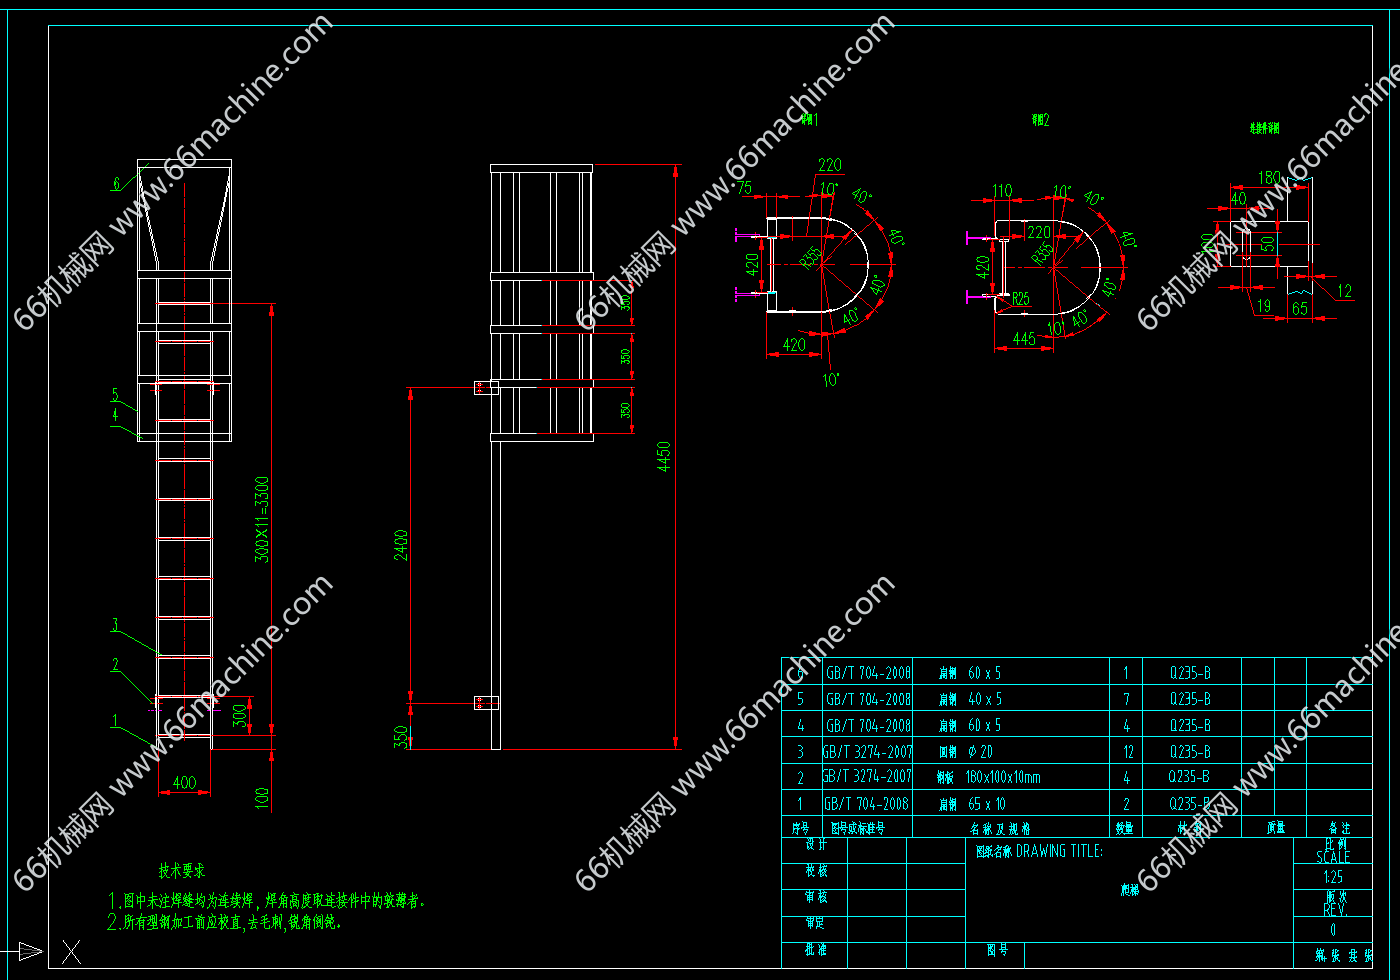Select the 图号 label cell

(996, 951)
